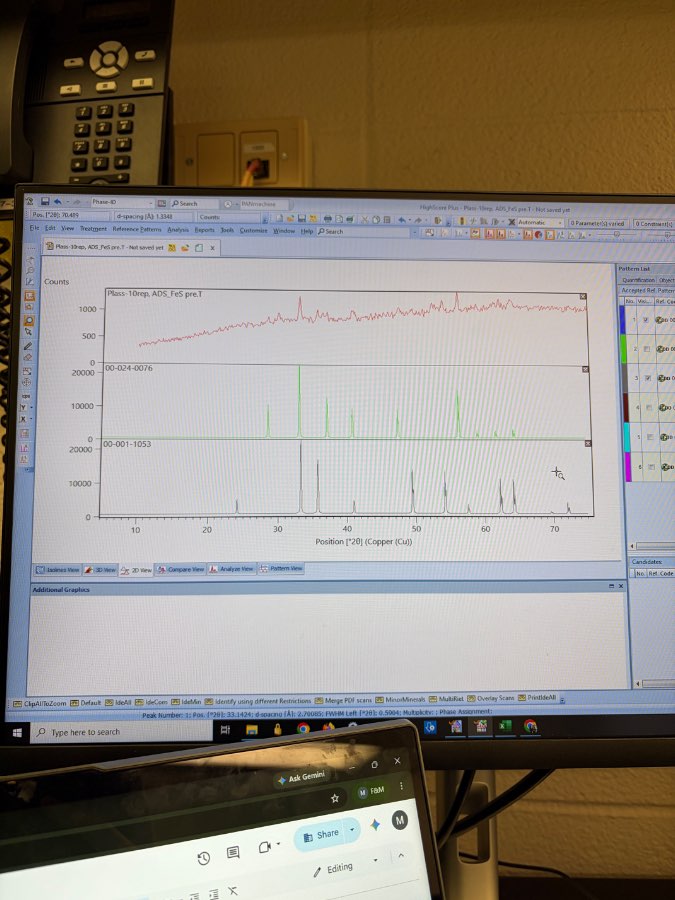Open Google Chrome from the taskbar
This screenshot has height=900, width=675.
pos(303,728)
